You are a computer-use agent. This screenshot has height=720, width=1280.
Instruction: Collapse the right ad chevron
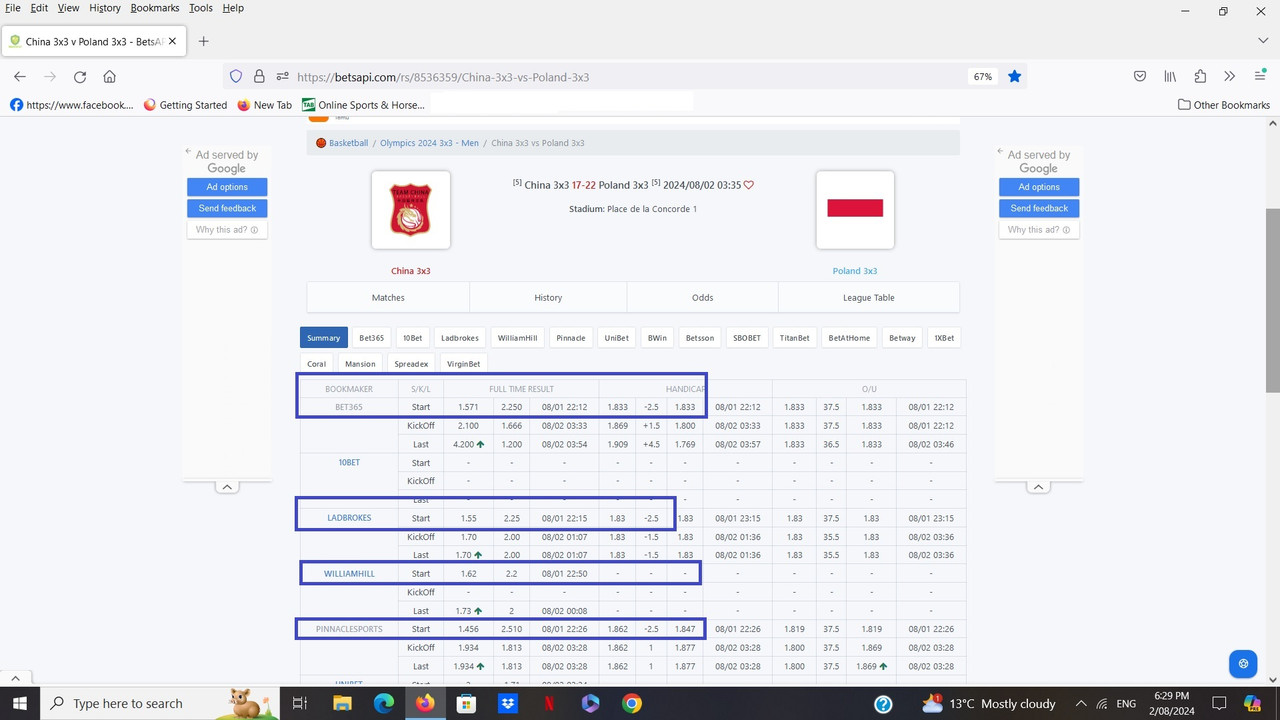pos(1039,487)
